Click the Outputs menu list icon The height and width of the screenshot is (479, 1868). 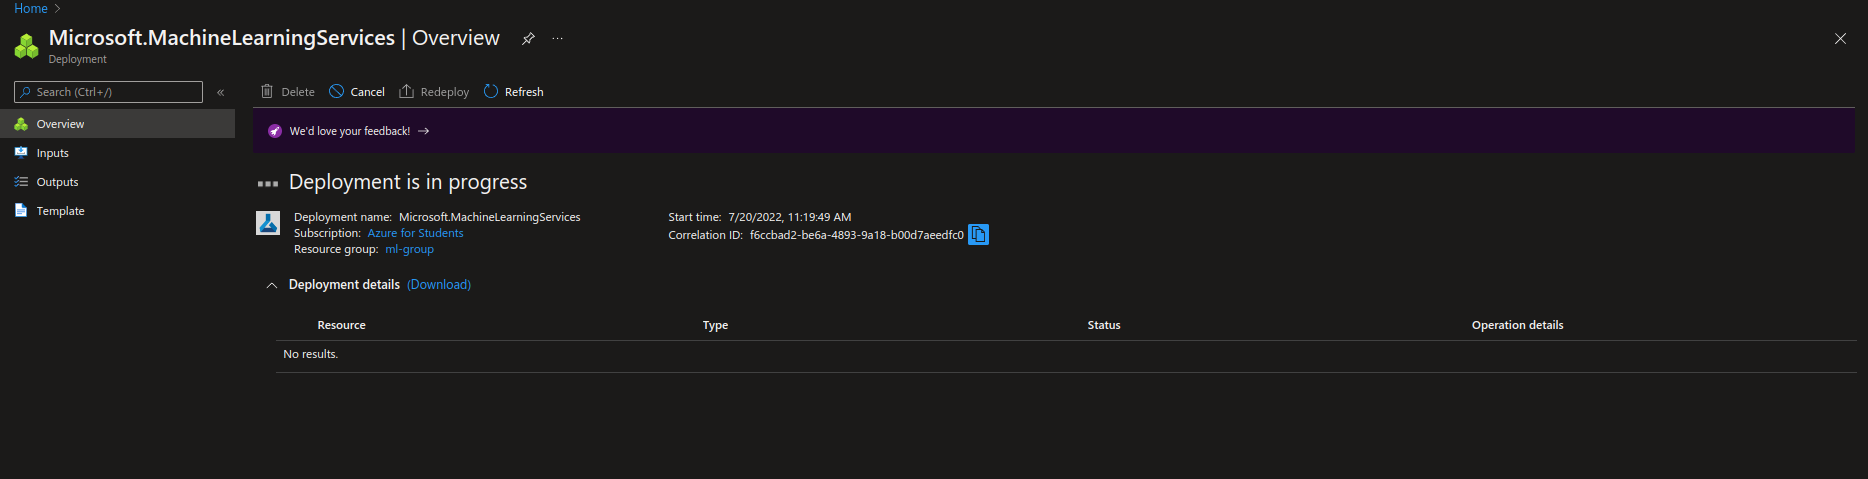(x=21, y=182)
